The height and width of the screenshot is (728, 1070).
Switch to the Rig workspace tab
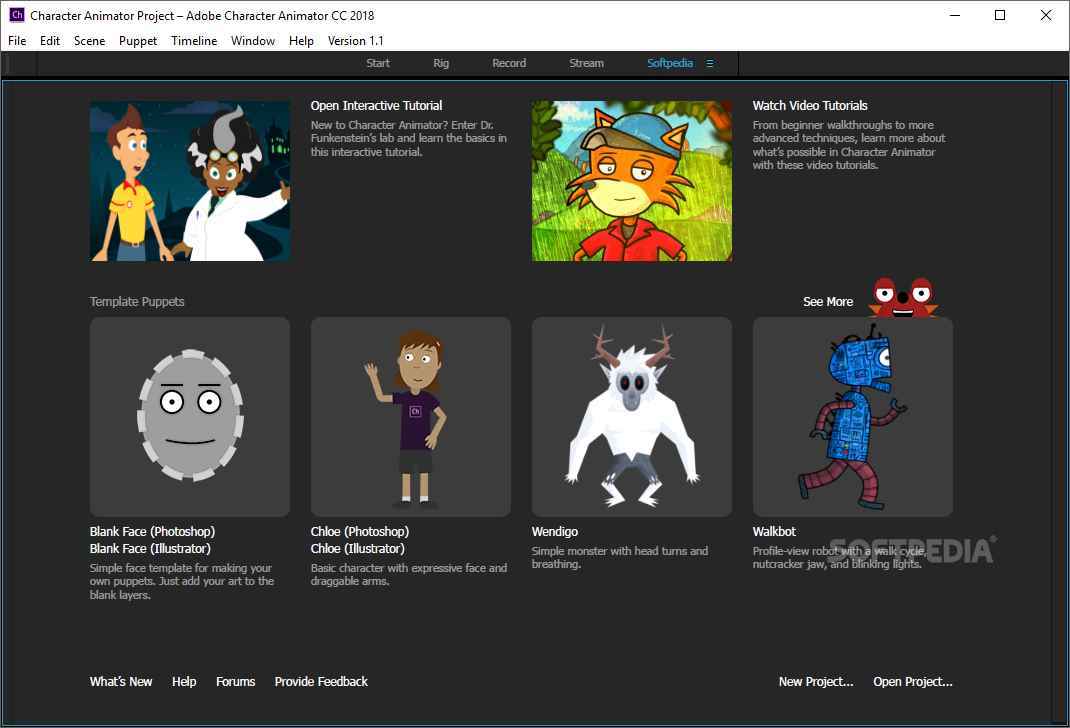point(441,63)
